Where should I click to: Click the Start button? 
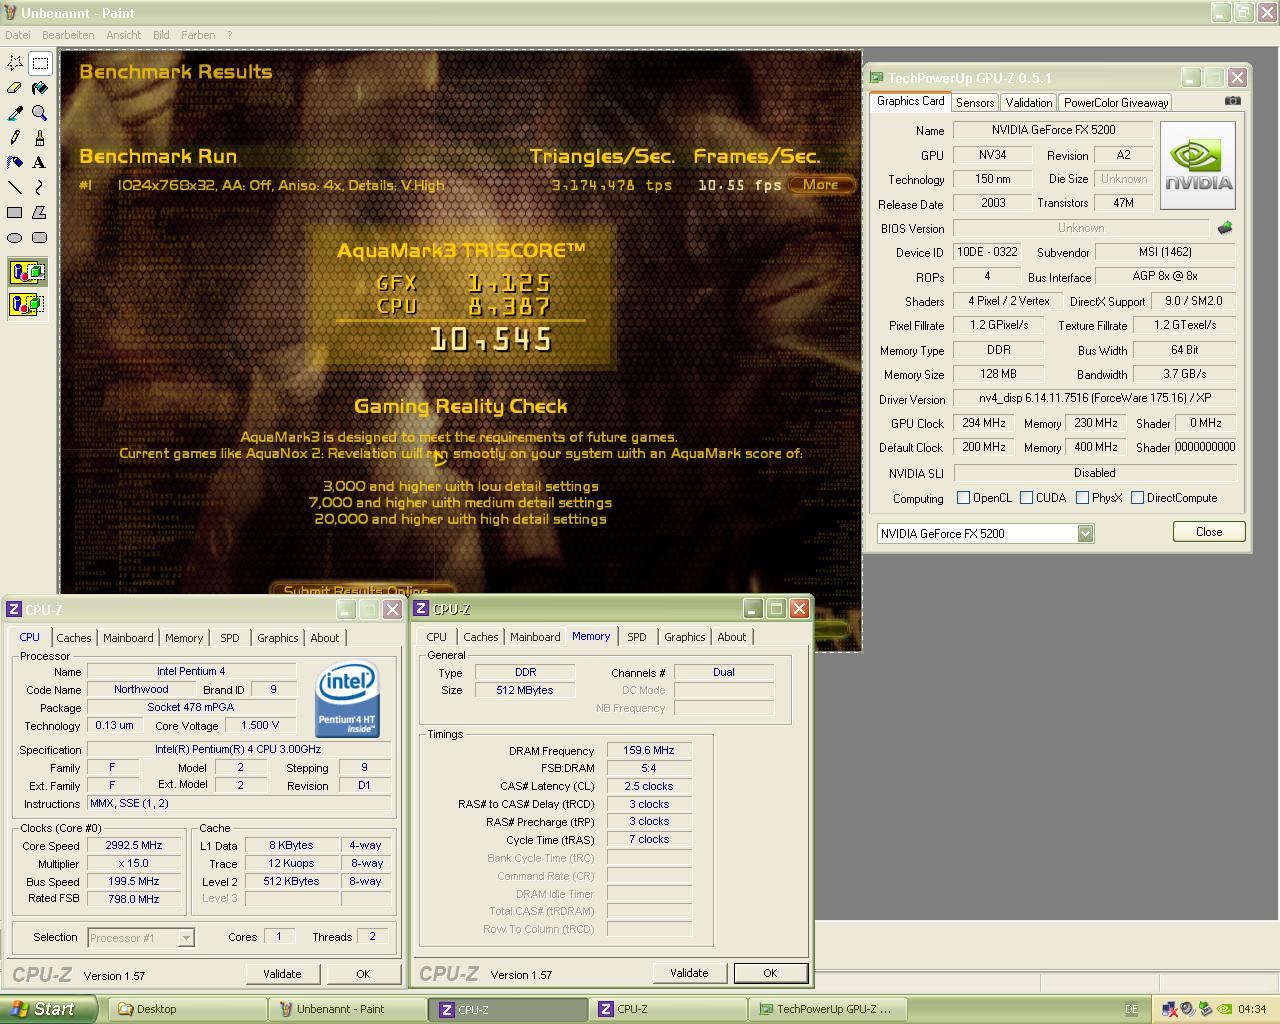tap(48, 1009)
